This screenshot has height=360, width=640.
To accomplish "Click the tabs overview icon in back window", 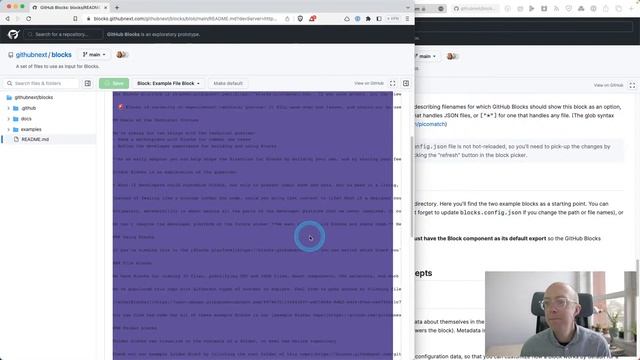I will 619,9.
